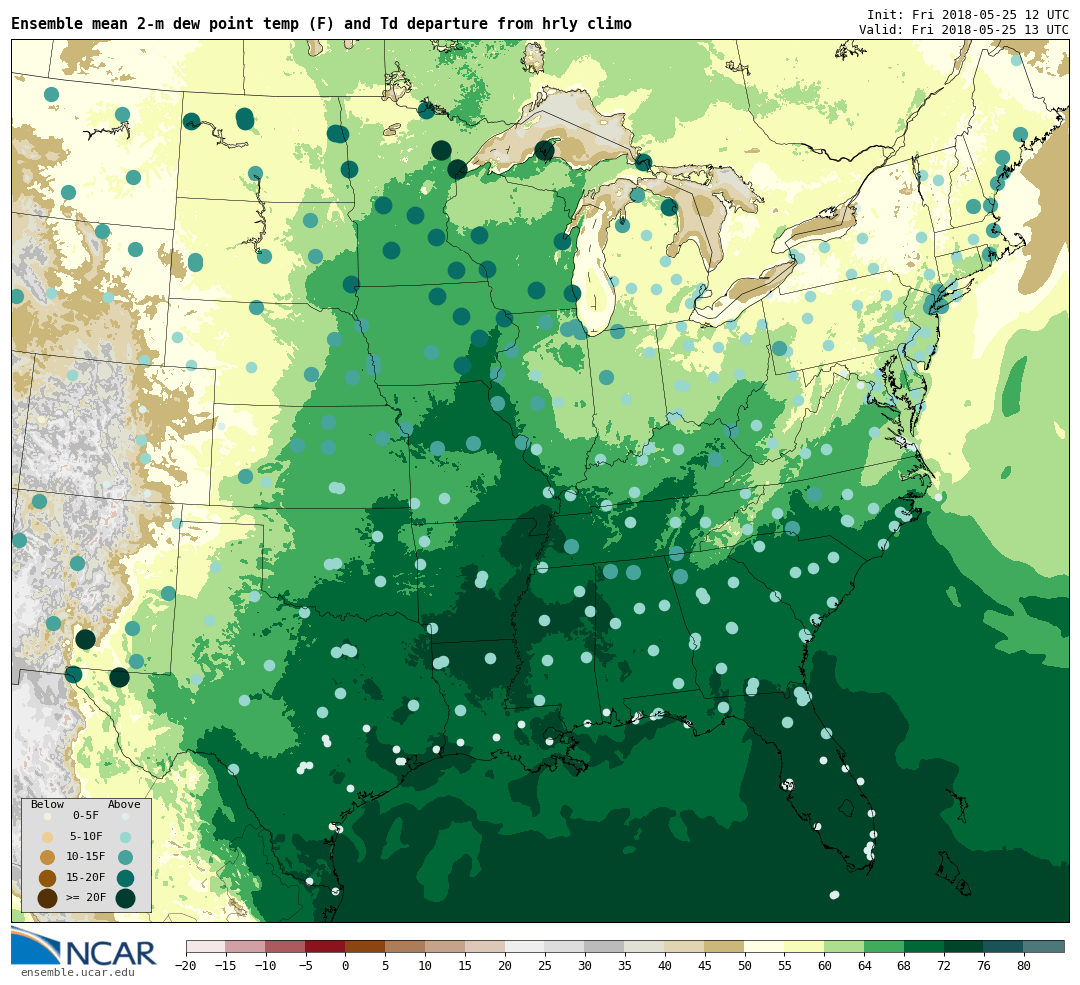Viewport: 1080px width, 985px height.
Task: Click the Below 10-15F brown legend circle
Action: tap(48, 858)
